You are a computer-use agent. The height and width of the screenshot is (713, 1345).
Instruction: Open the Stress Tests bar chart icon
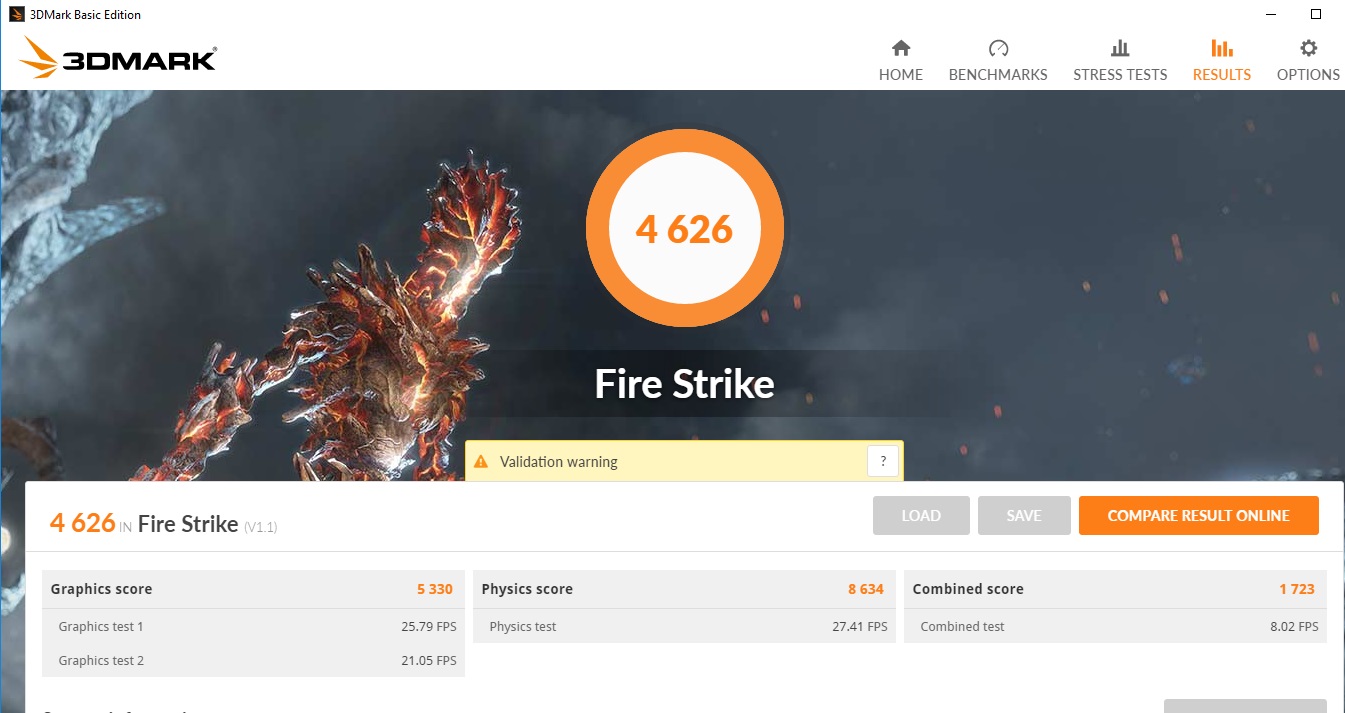click(x=1120, y=48)
